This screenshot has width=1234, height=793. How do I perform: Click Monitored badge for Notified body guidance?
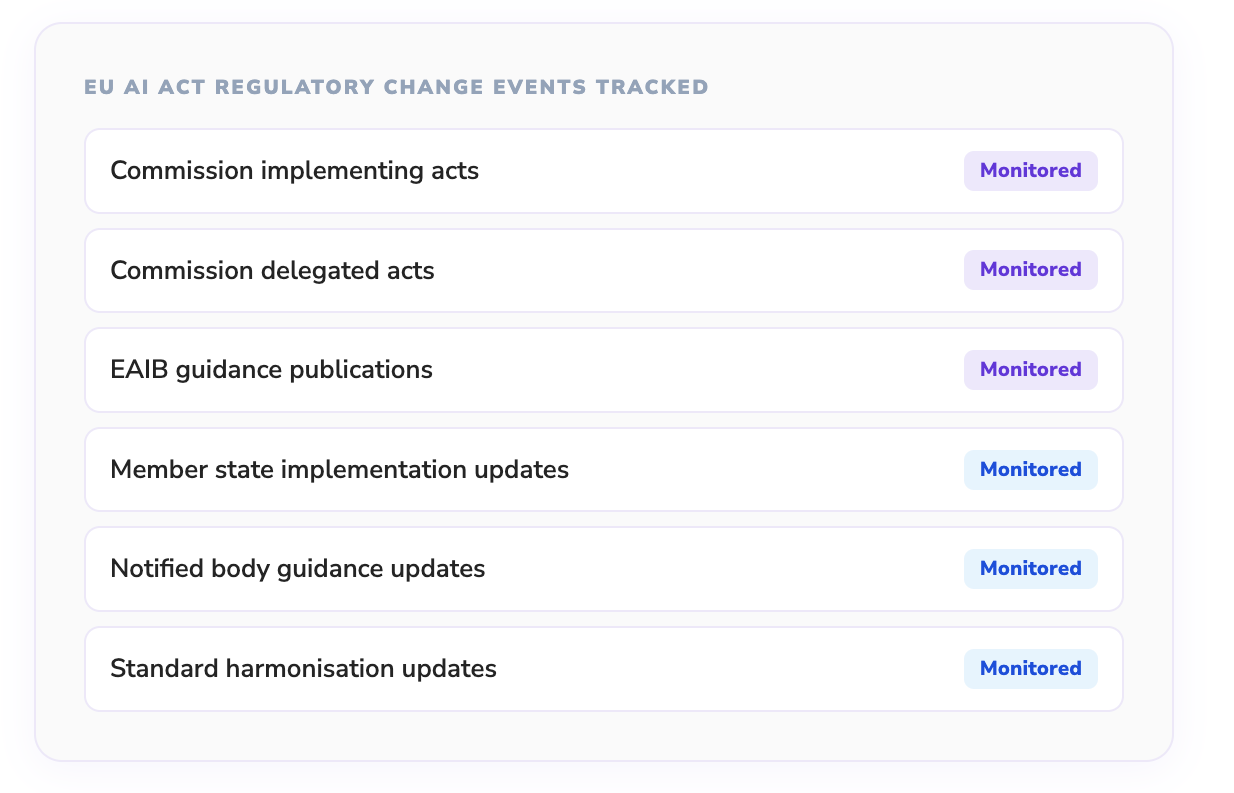point(1030,569)
